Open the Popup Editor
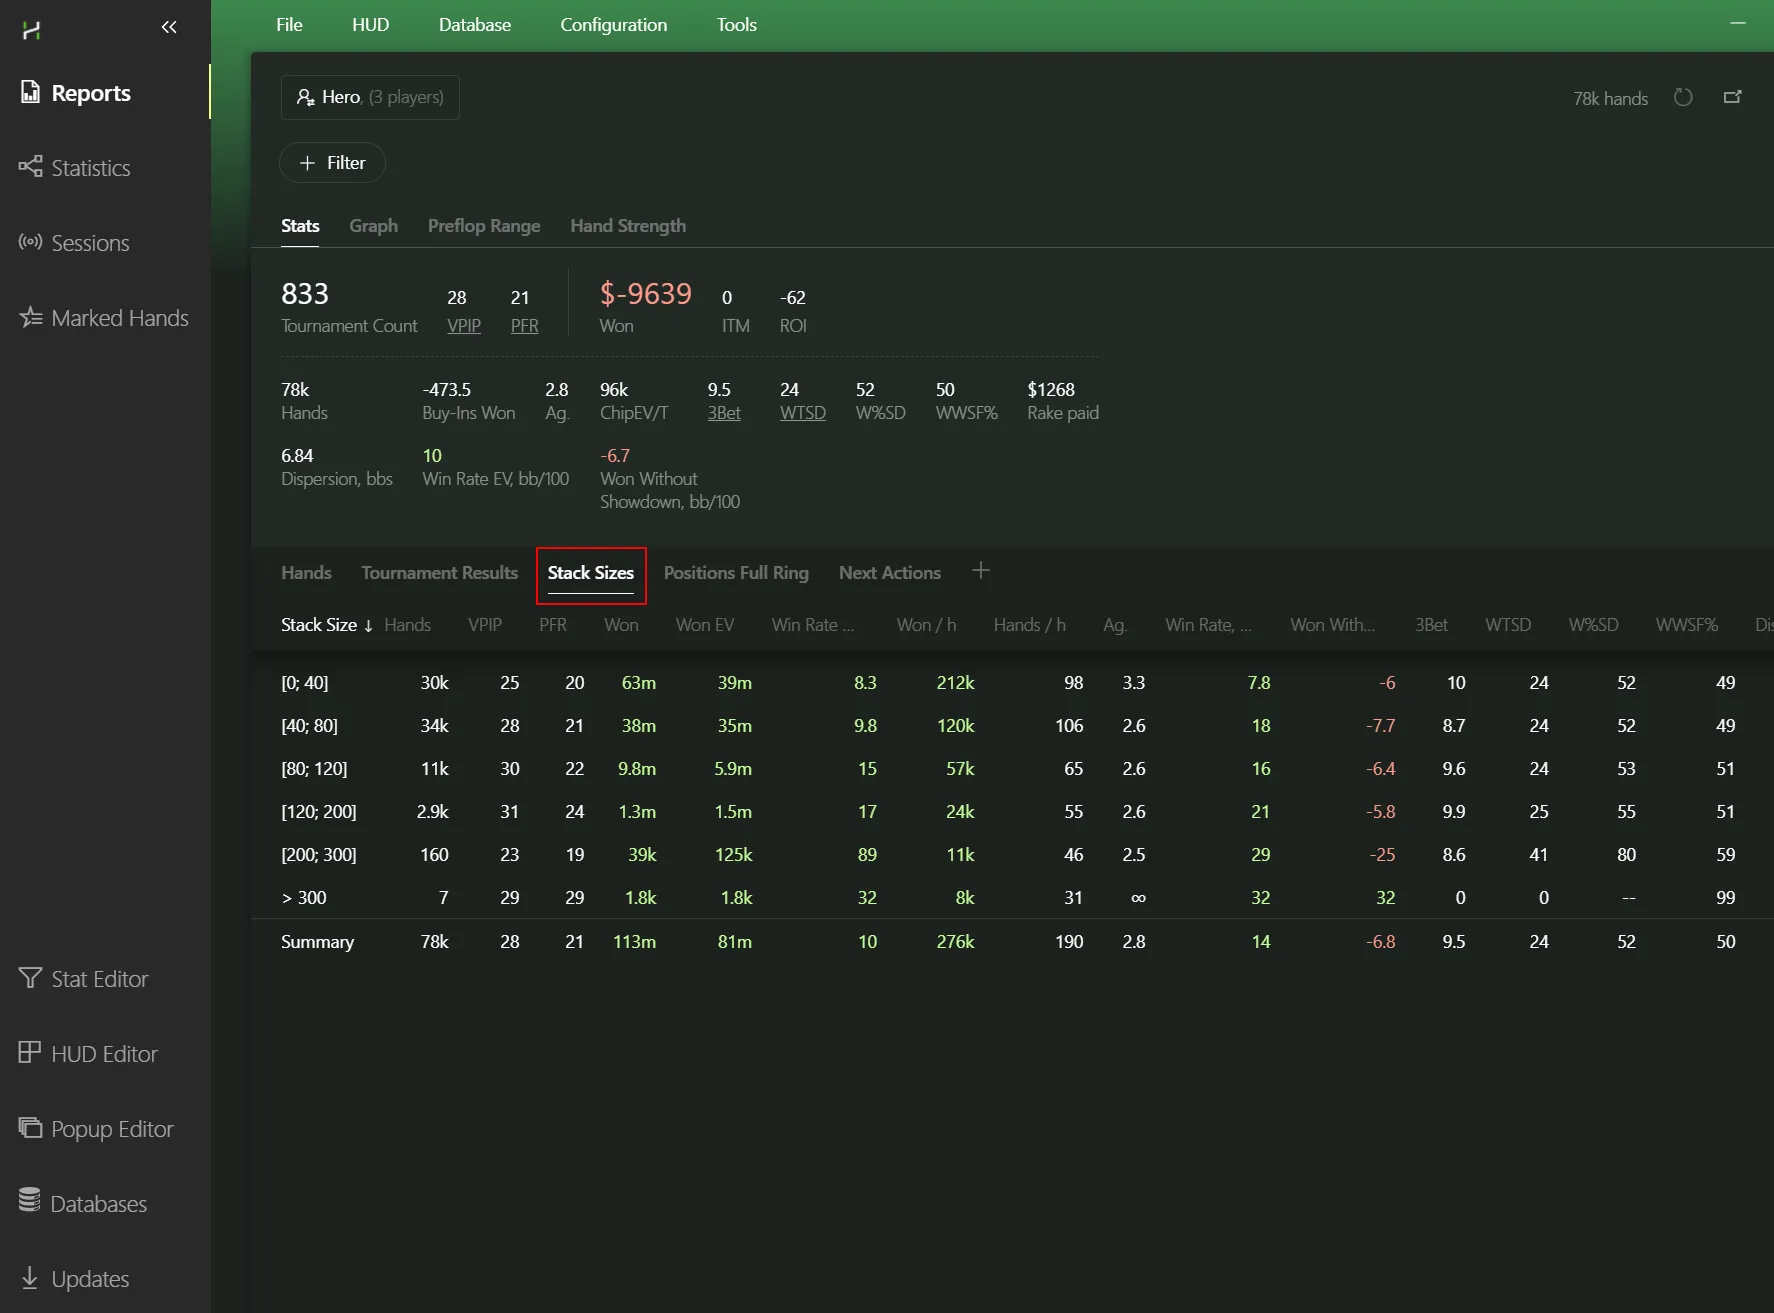 (111, 1129)
